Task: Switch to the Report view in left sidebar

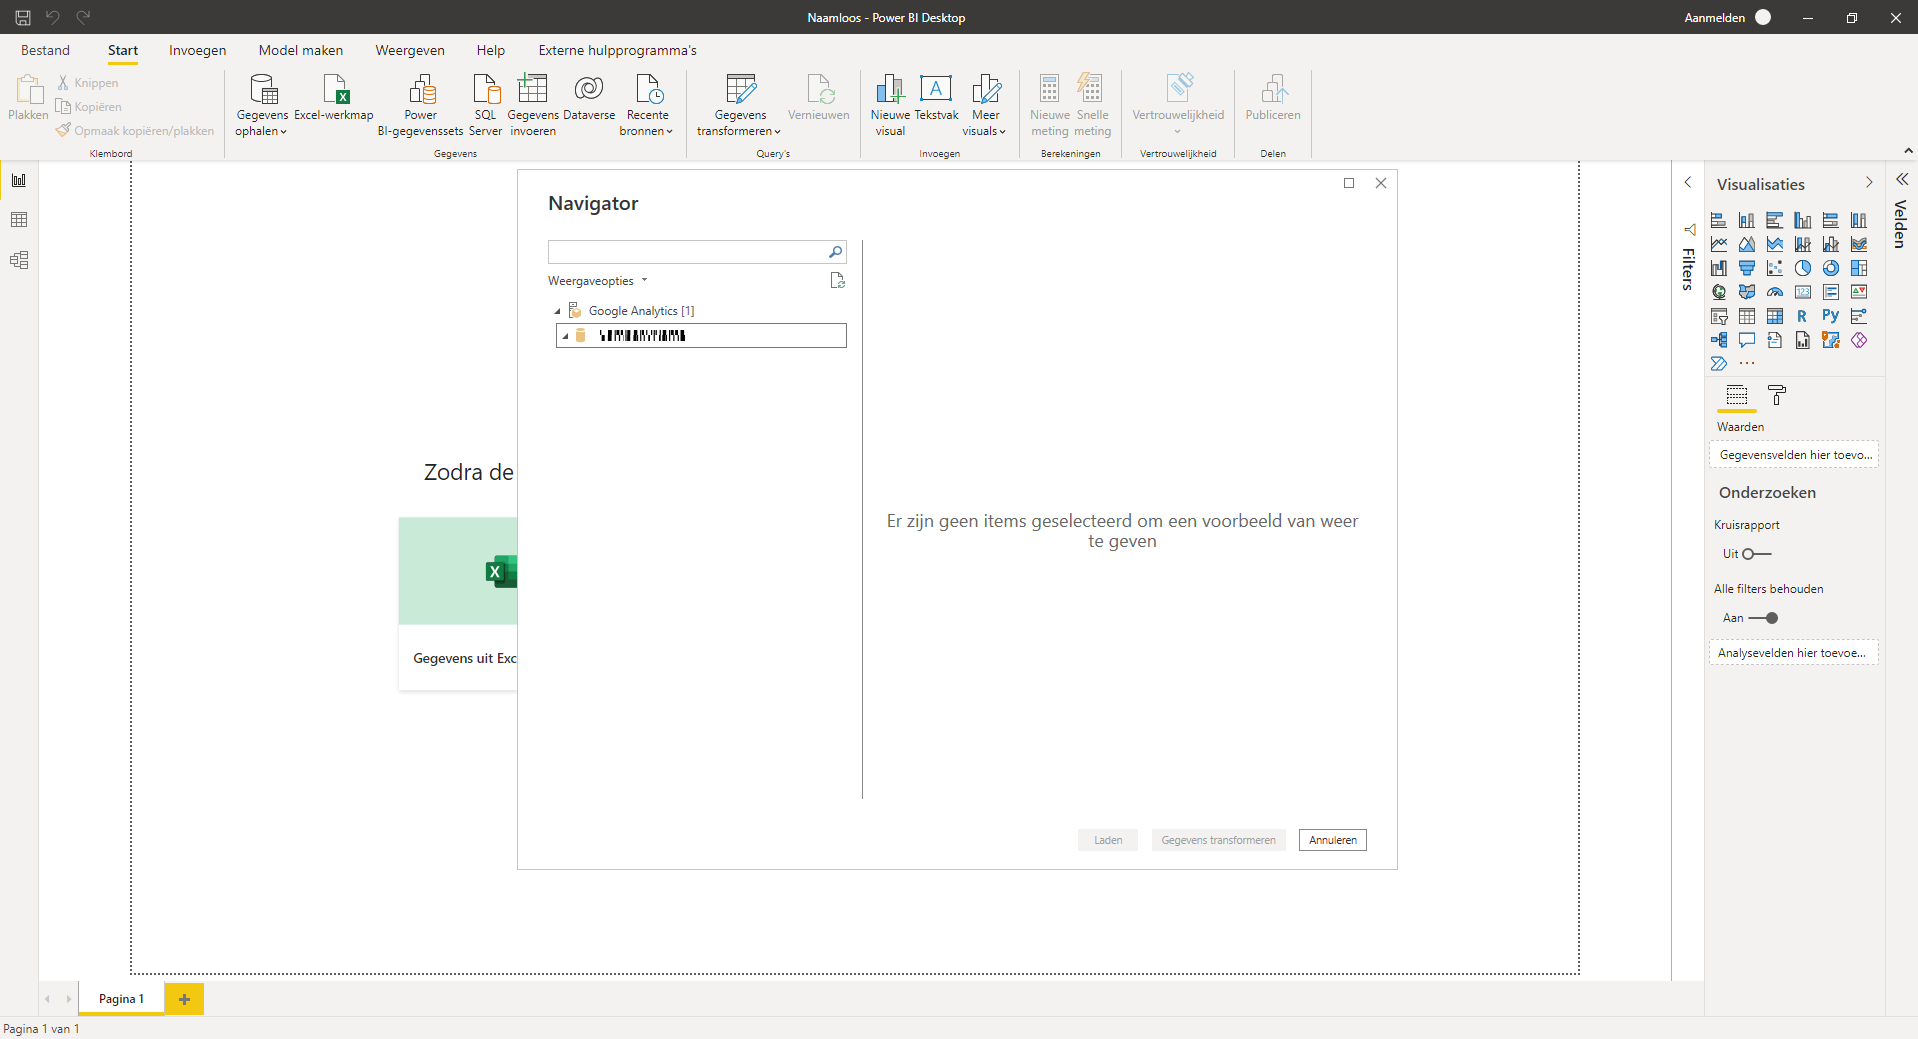Action: 19,180
